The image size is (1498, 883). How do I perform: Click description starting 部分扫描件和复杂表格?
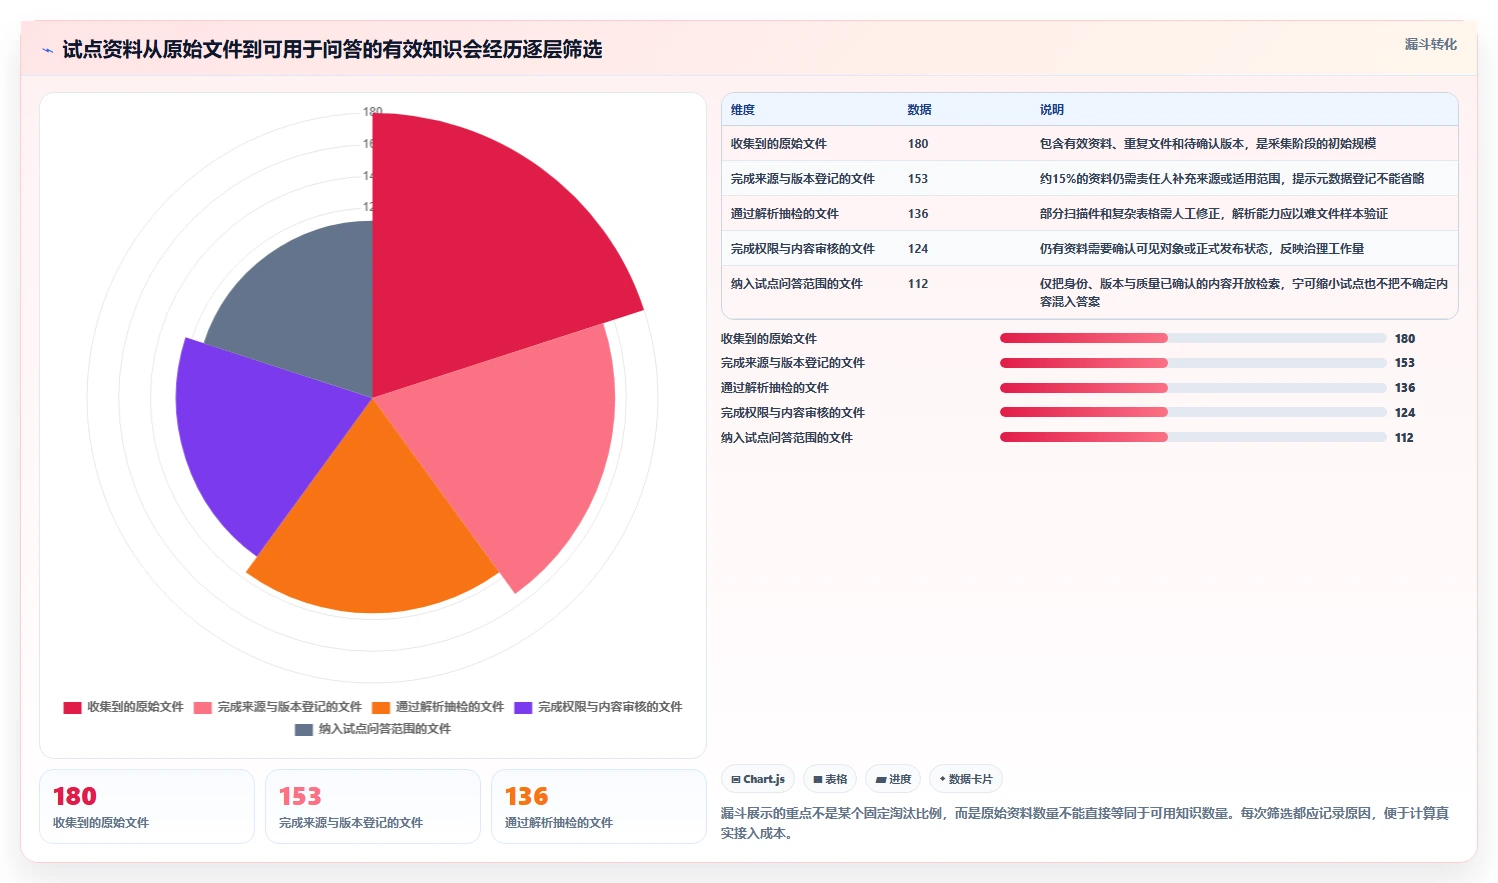pos(1214,214)
